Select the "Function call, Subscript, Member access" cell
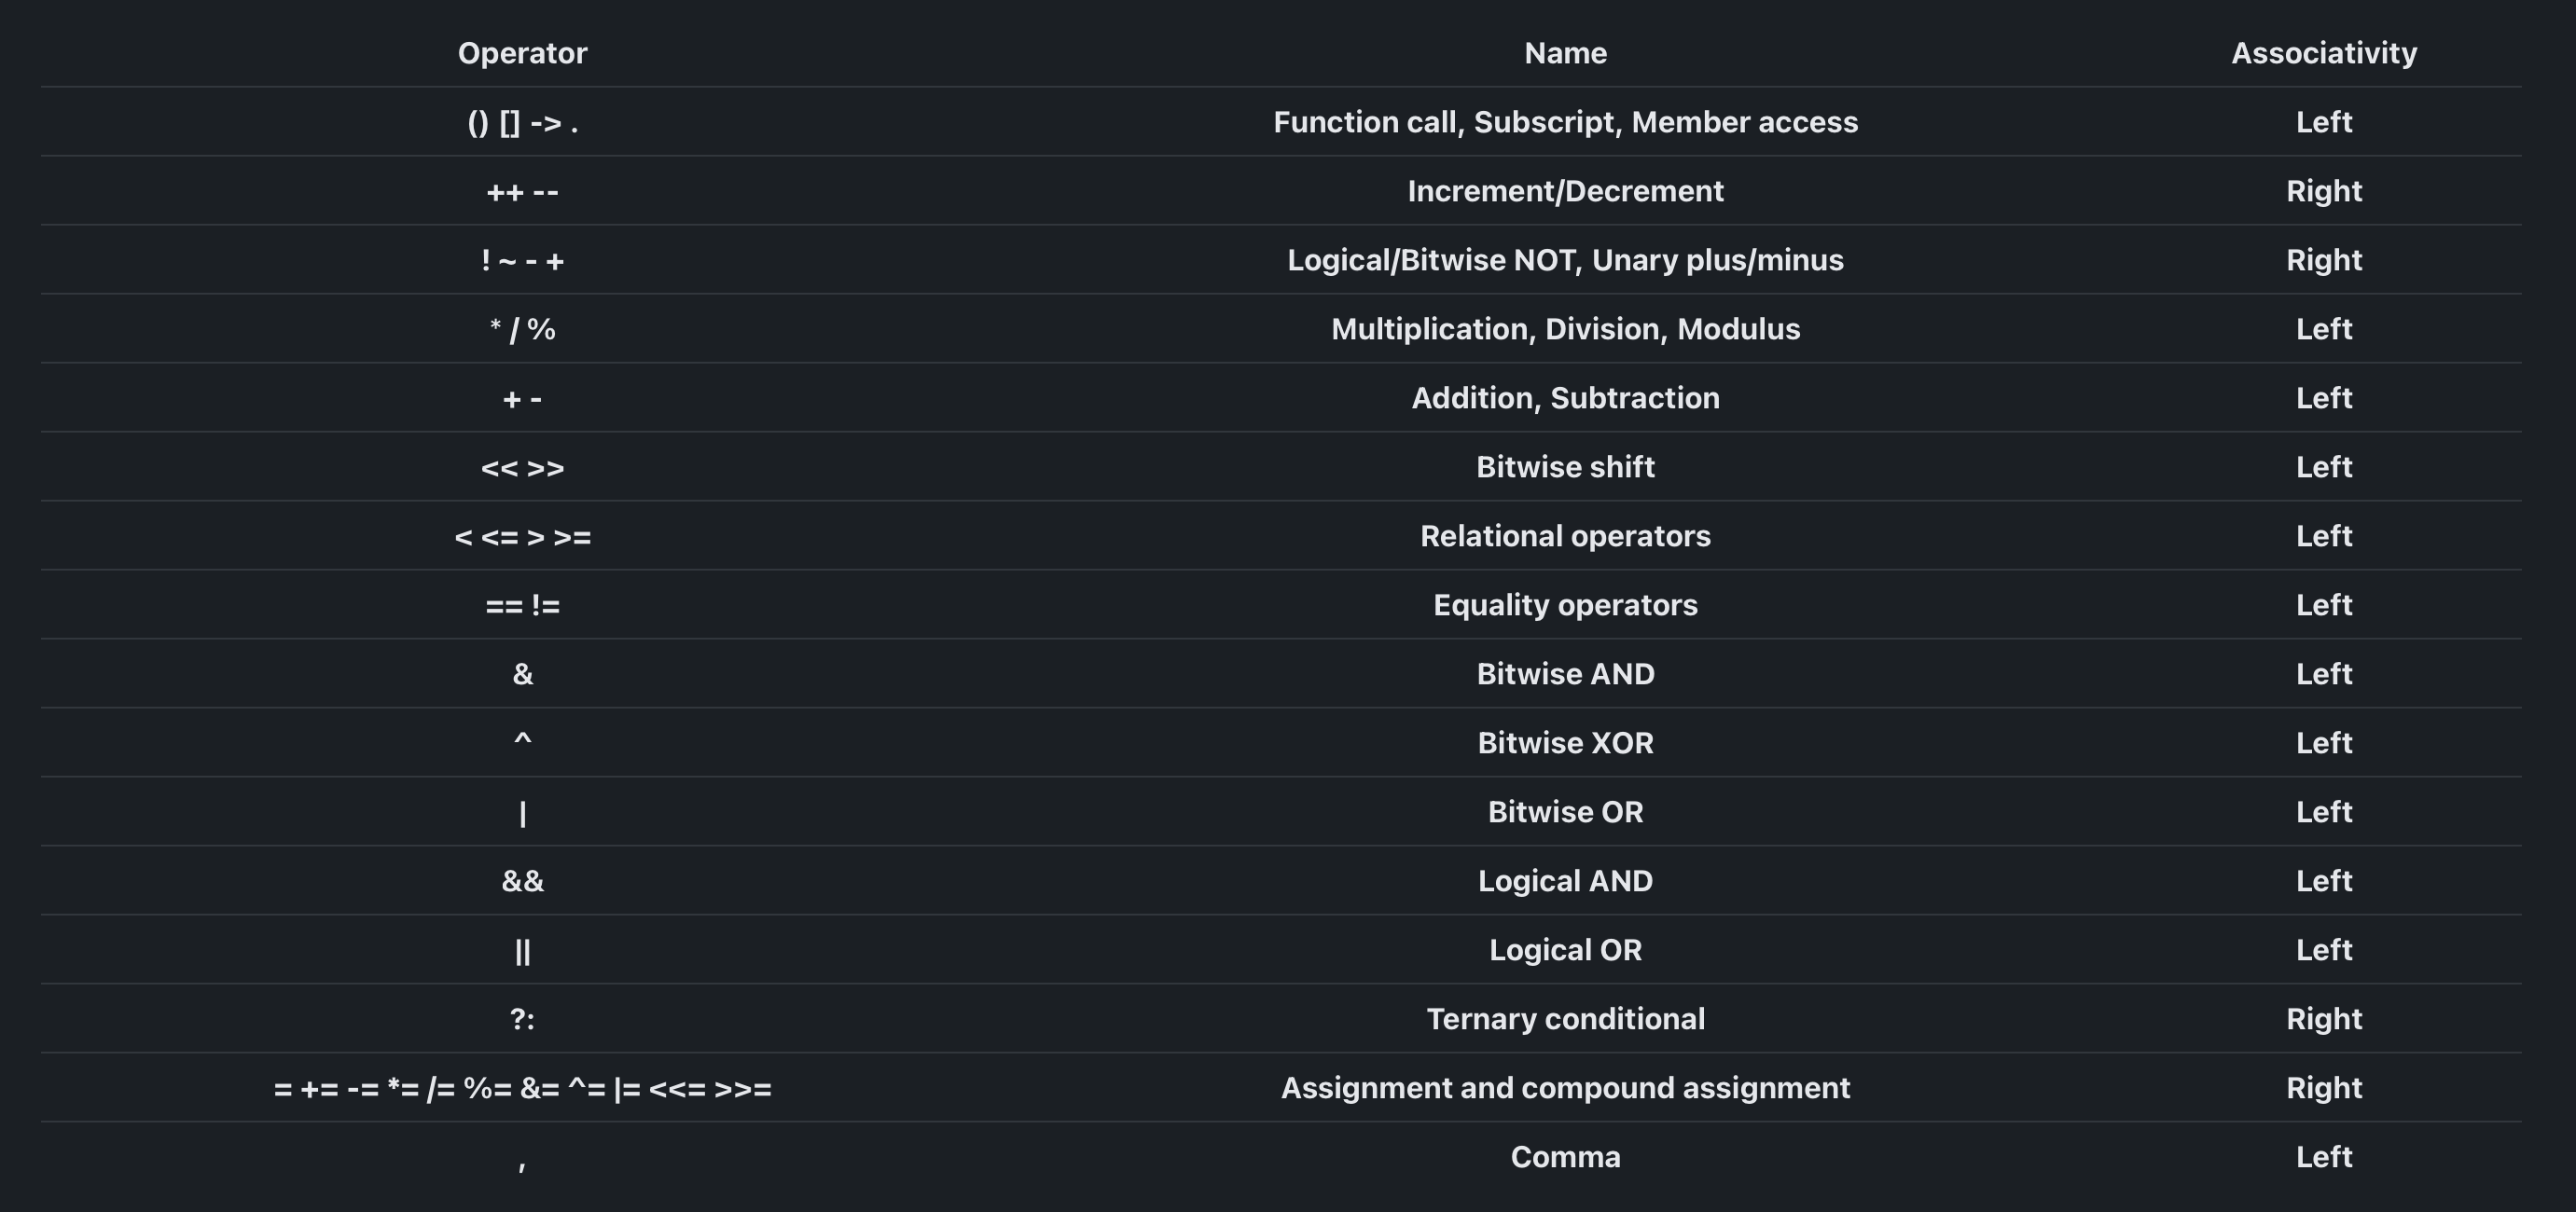The width and height of the screenshot is (2576, 1212). pos(1565,122)
